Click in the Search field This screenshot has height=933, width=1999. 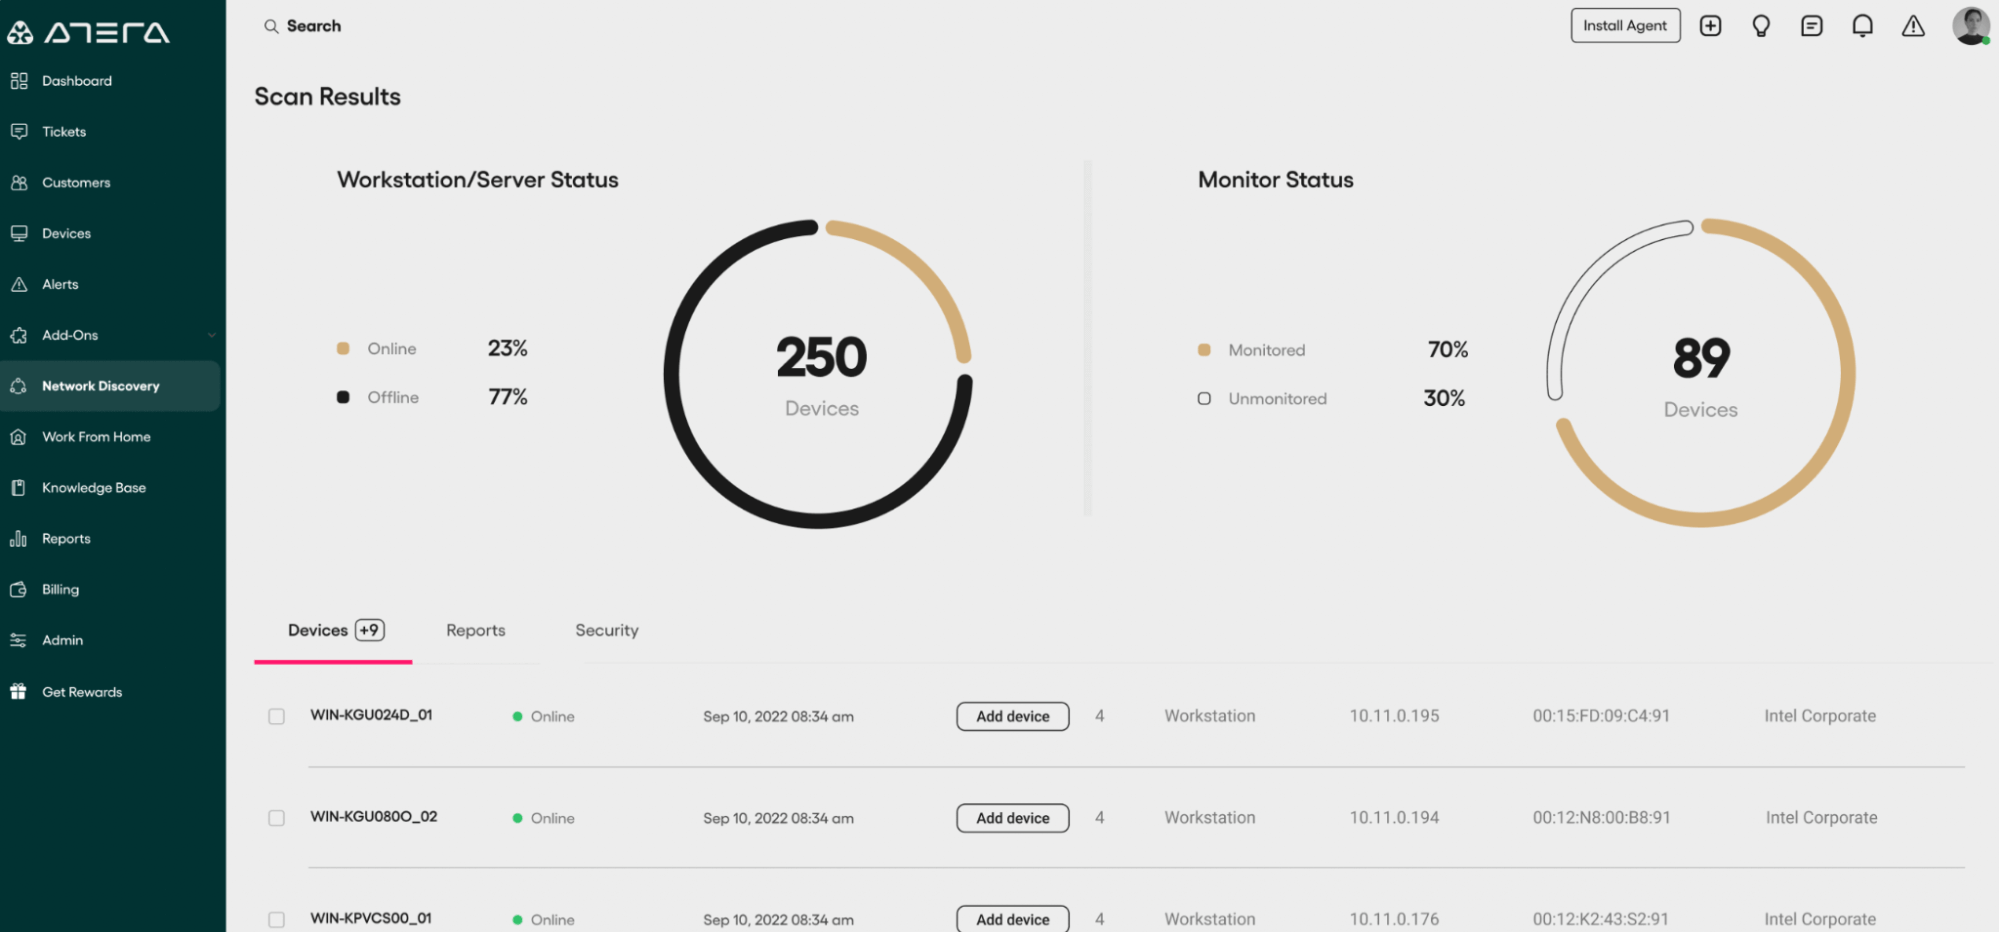coord(313,26)
